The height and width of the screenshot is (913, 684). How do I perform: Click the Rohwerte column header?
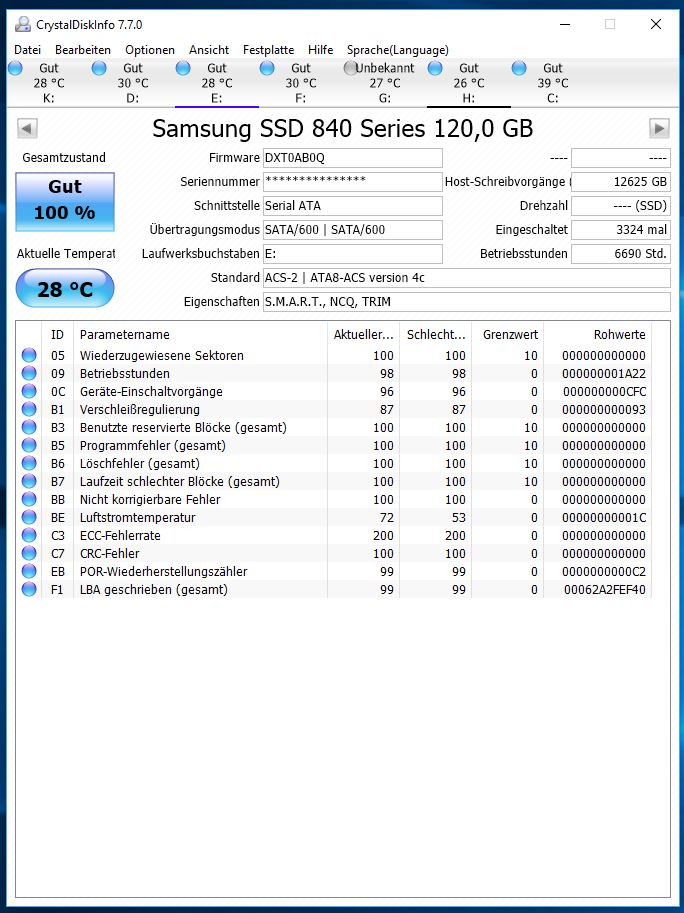598,335
